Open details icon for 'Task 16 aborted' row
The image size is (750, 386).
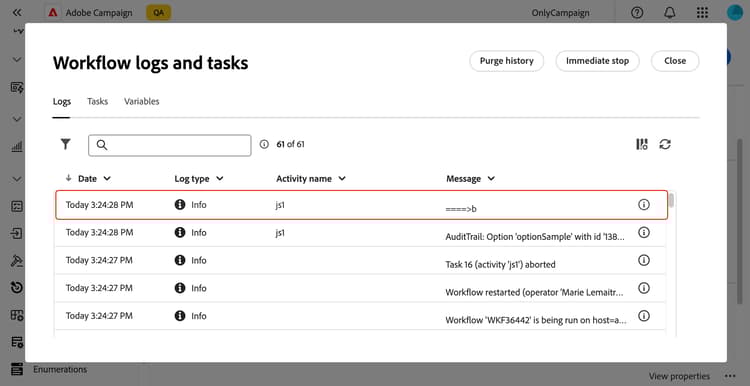pyautogui.click(x=644, y=260)
